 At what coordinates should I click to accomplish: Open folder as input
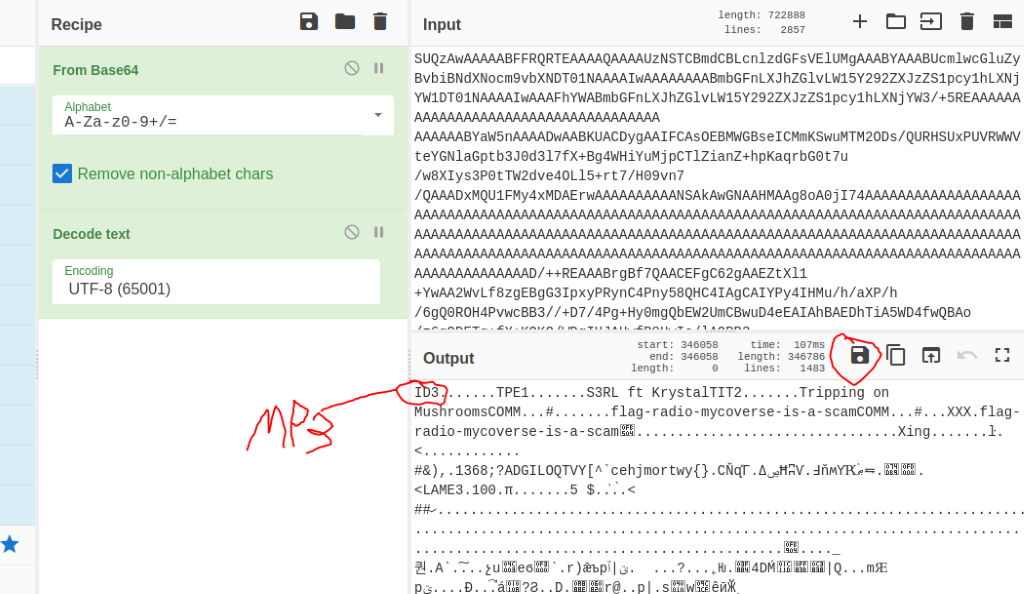(x=896, y=22)
